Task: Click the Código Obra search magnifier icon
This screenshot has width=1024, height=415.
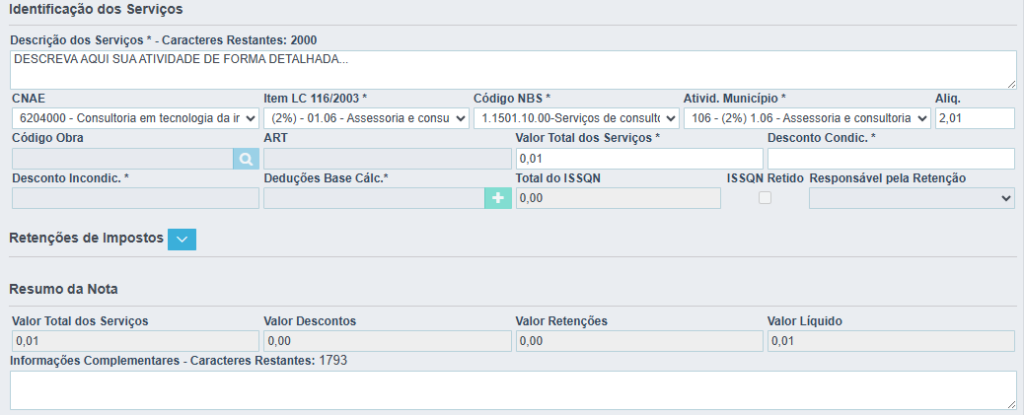Action: (x=246, y=158)
